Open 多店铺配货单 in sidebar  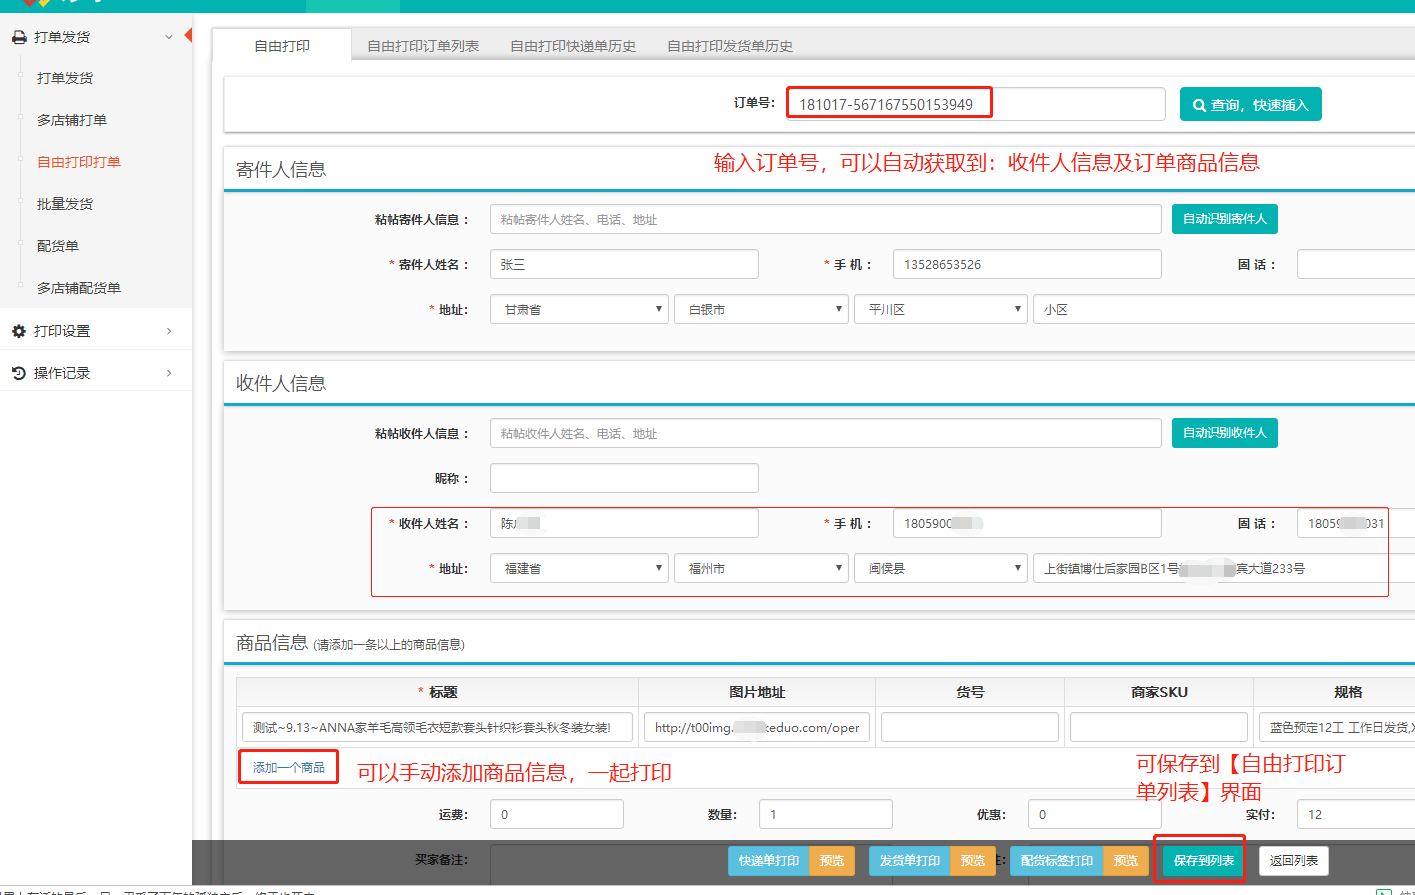pos(79,288)
